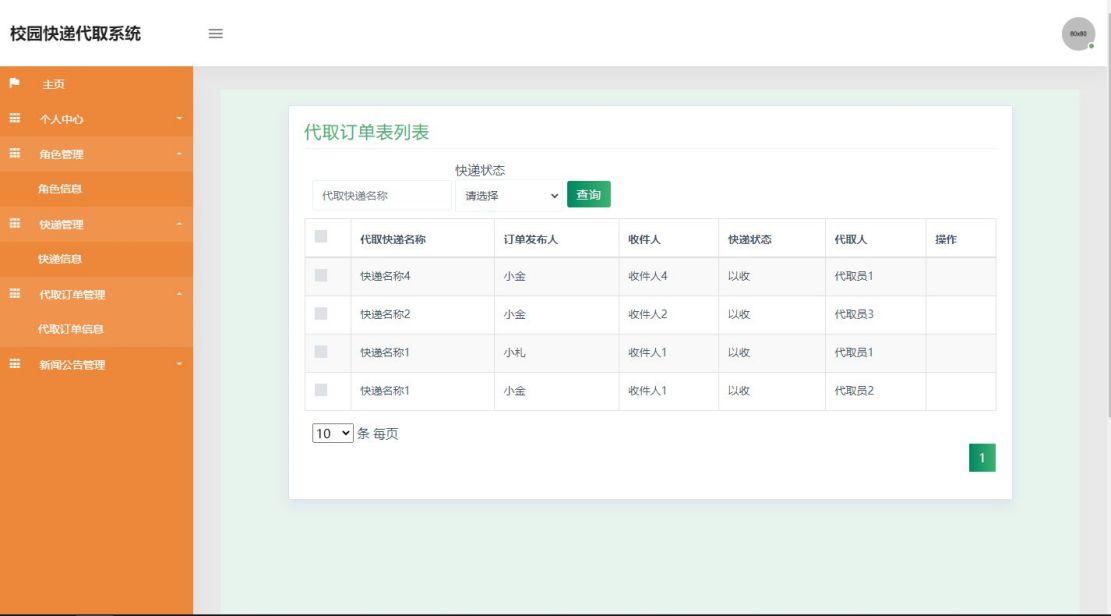Expand 新闻公告管理 menu arrow

179,364
